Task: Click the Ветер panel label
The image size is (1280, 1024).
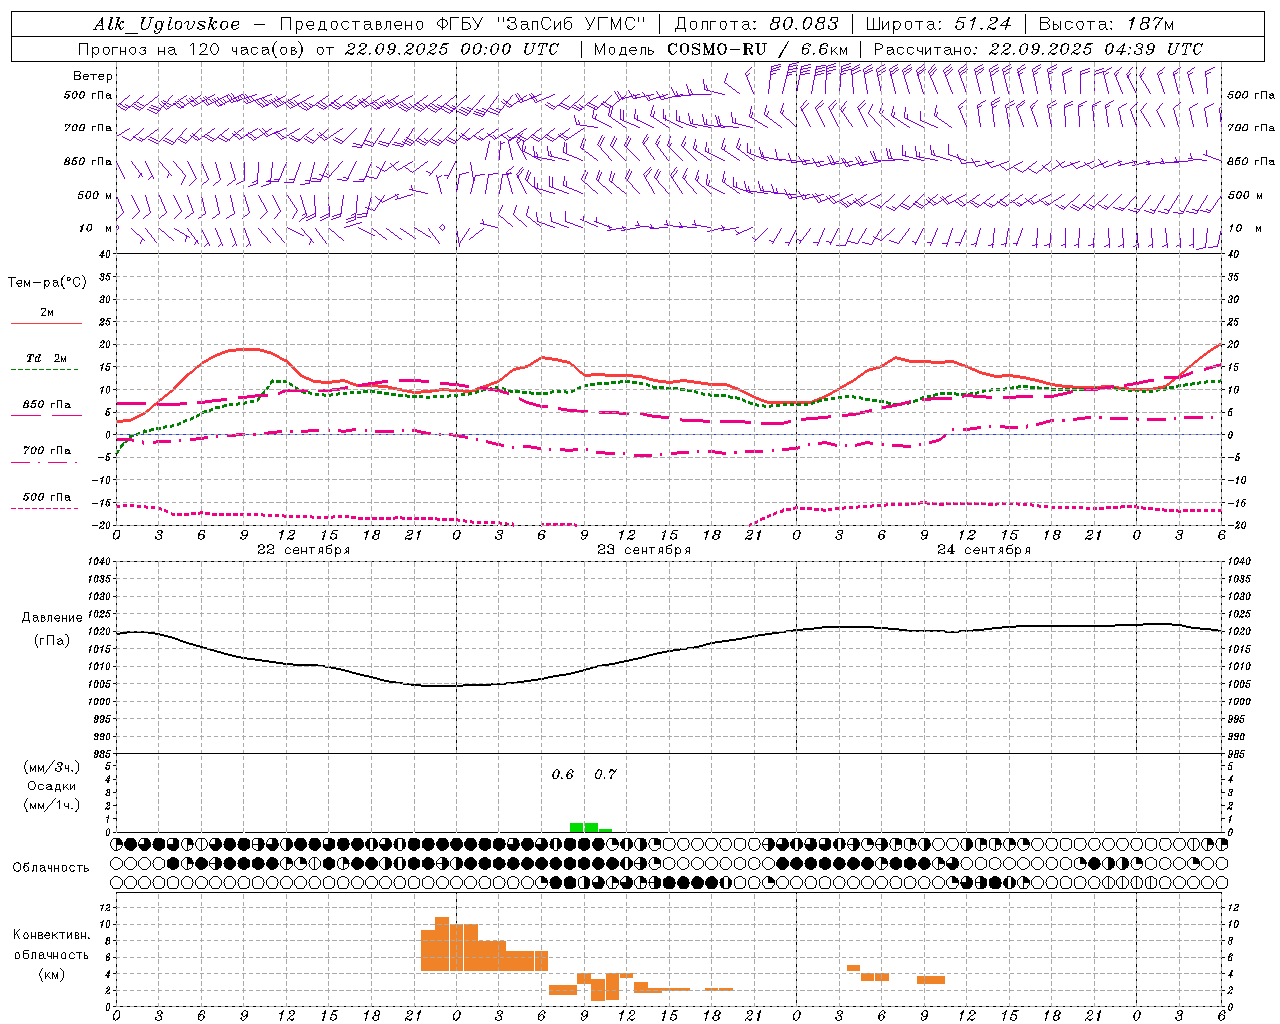Action: pos(93,76)
